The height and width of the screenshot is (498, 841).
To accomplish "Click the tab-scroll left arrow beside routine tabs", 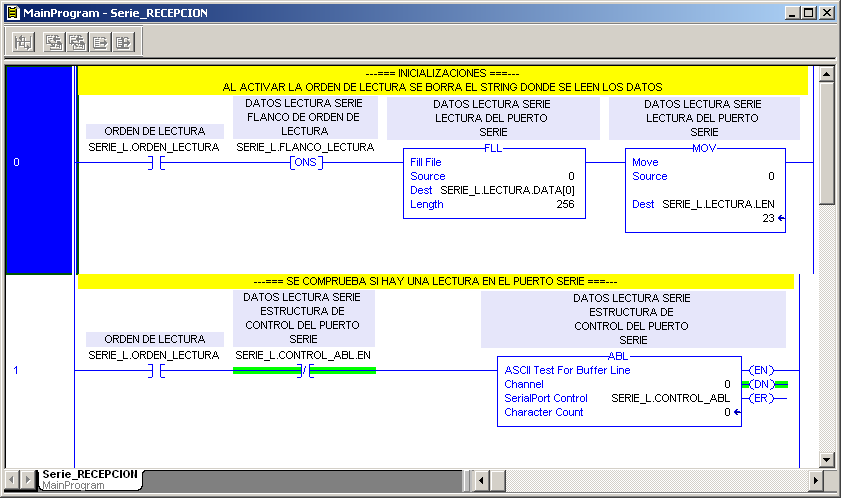I will (12, 479).
